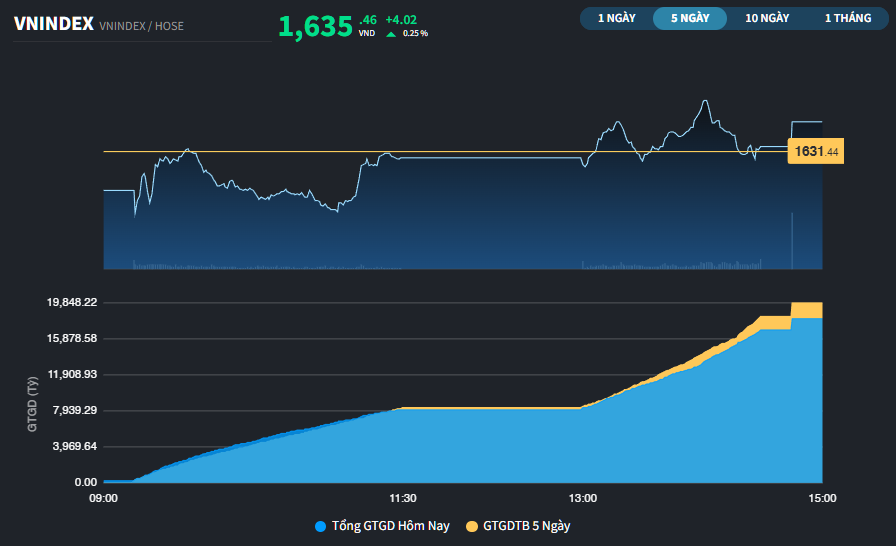Click the GTGD (Tỷ) vertical axis title
This screenshot has width=896, height=546.
(32, 404)
